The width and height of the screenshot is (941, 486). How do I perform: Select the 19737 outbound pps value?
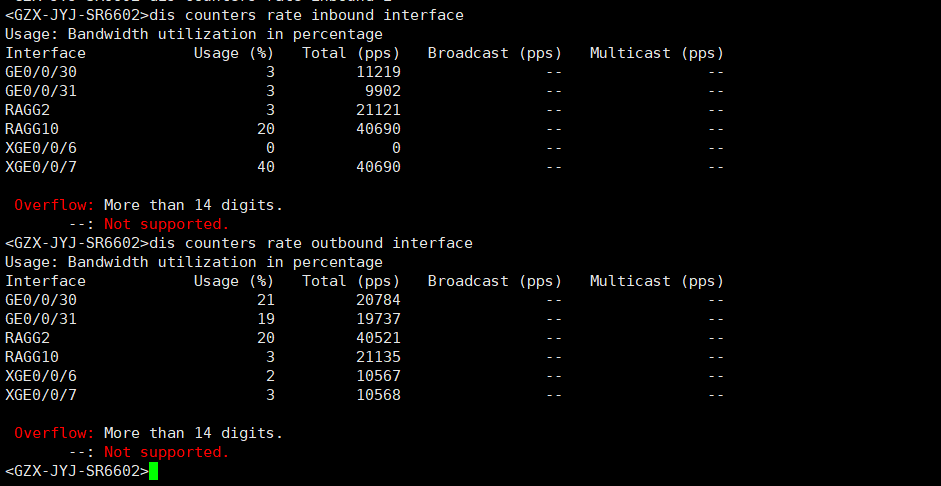click(378, 319)
